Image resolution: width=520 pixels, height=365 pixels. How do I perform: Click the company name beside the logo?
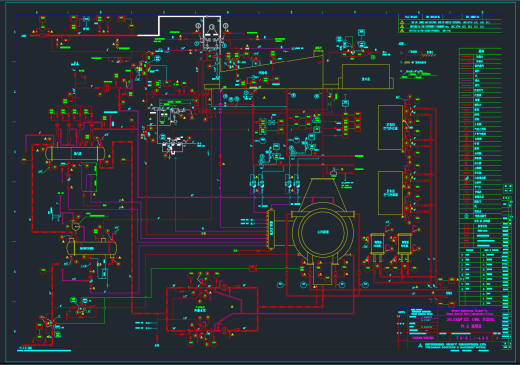(x=455, y=346)
